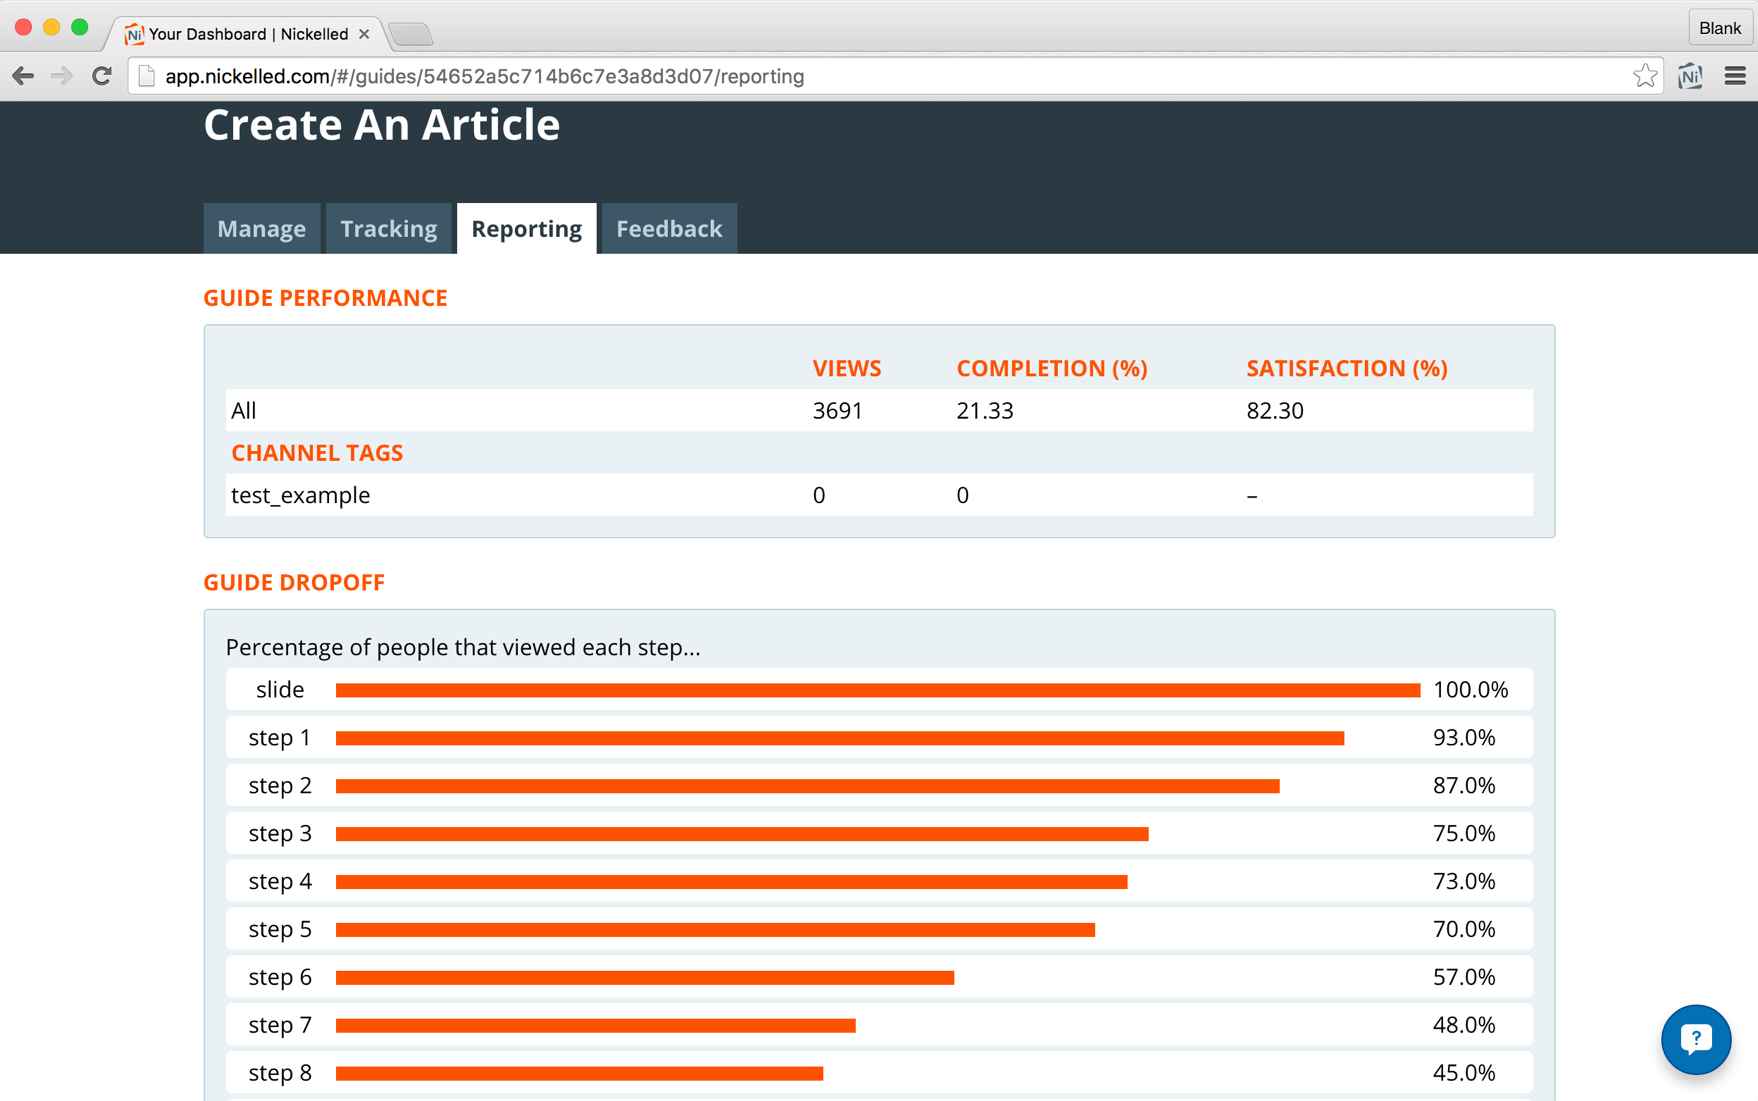This screenshot has width=1758, height=1101.
Task: Click the Blank profile button
Action: [1720, 28]
